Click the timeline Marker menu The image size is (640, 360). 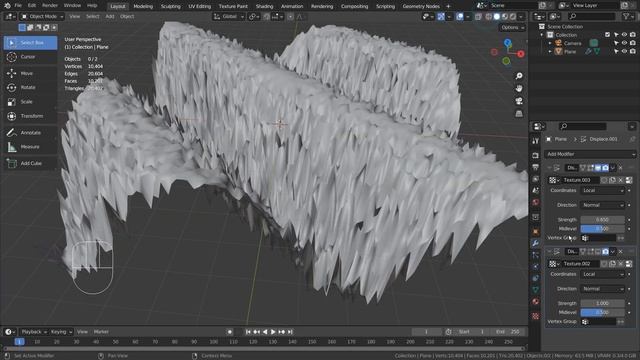[101, 332]
